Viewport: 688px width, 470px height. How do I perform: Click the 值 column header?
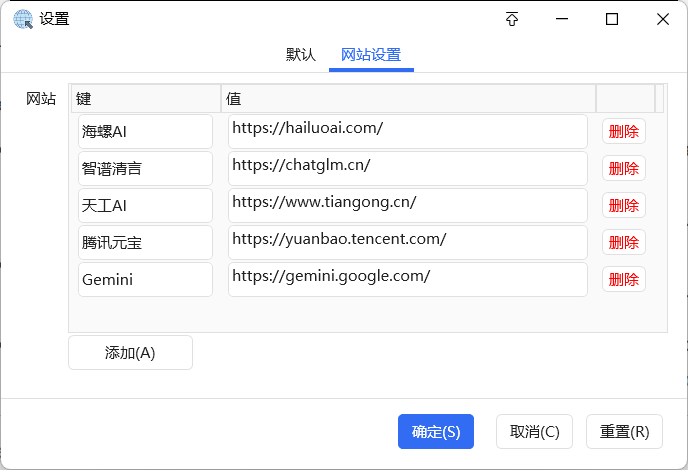(x=408, y=98)
